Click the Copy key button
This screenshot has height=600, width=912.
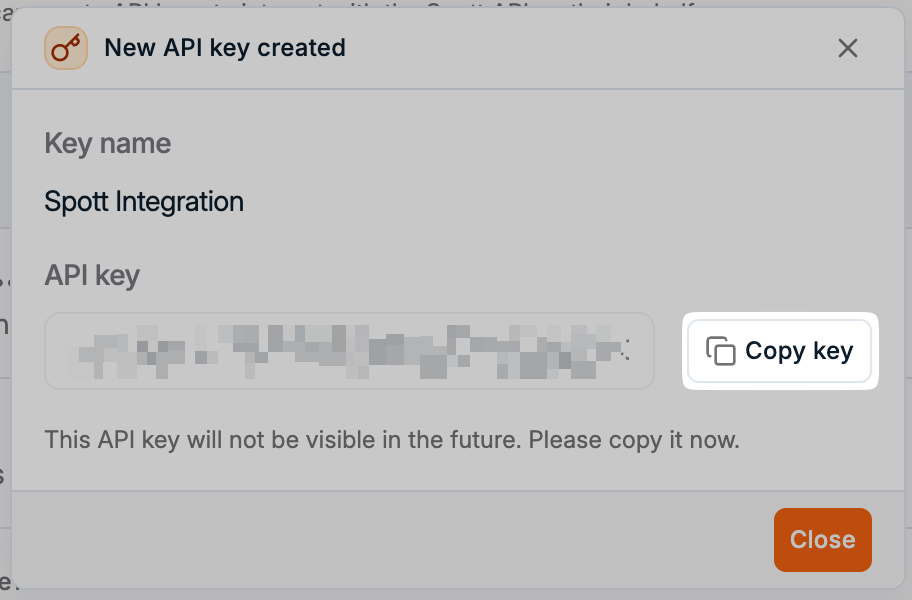[781, 351]
